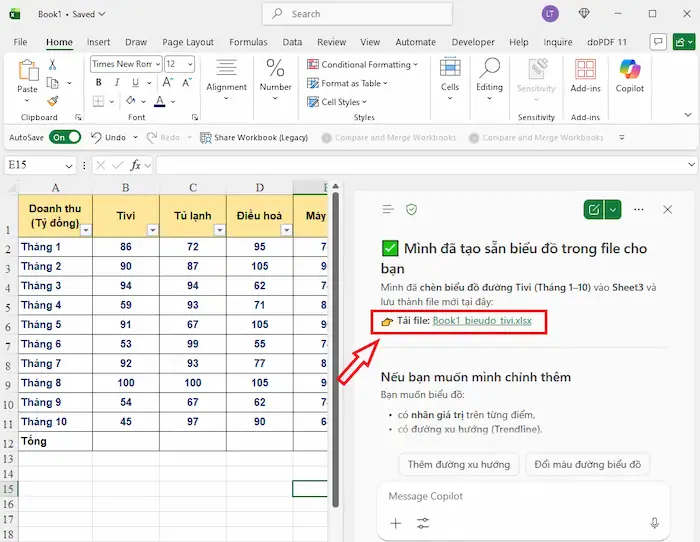Click the Format Painter brush icon

[53, 100]
